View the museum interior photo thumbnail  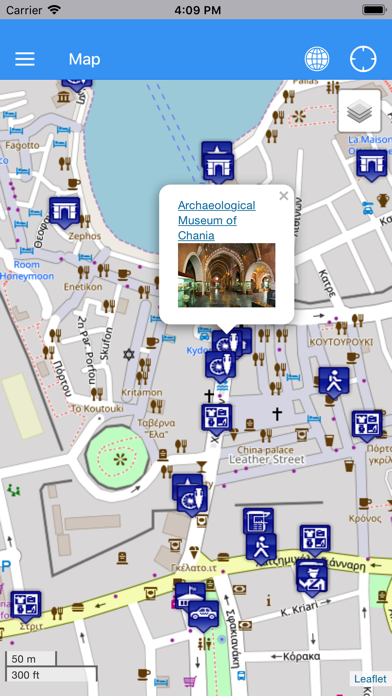click(x=226, y=275)
